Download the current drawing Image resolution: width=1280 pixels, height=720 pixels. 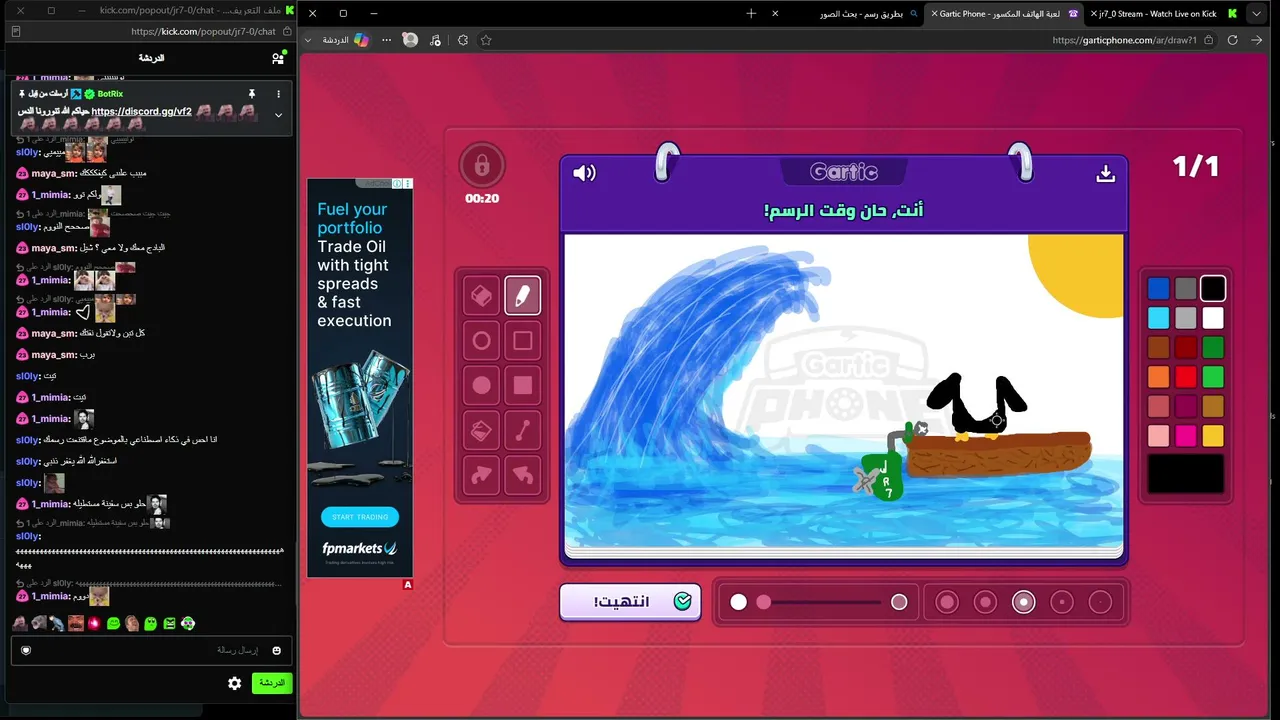[1105, 173]
